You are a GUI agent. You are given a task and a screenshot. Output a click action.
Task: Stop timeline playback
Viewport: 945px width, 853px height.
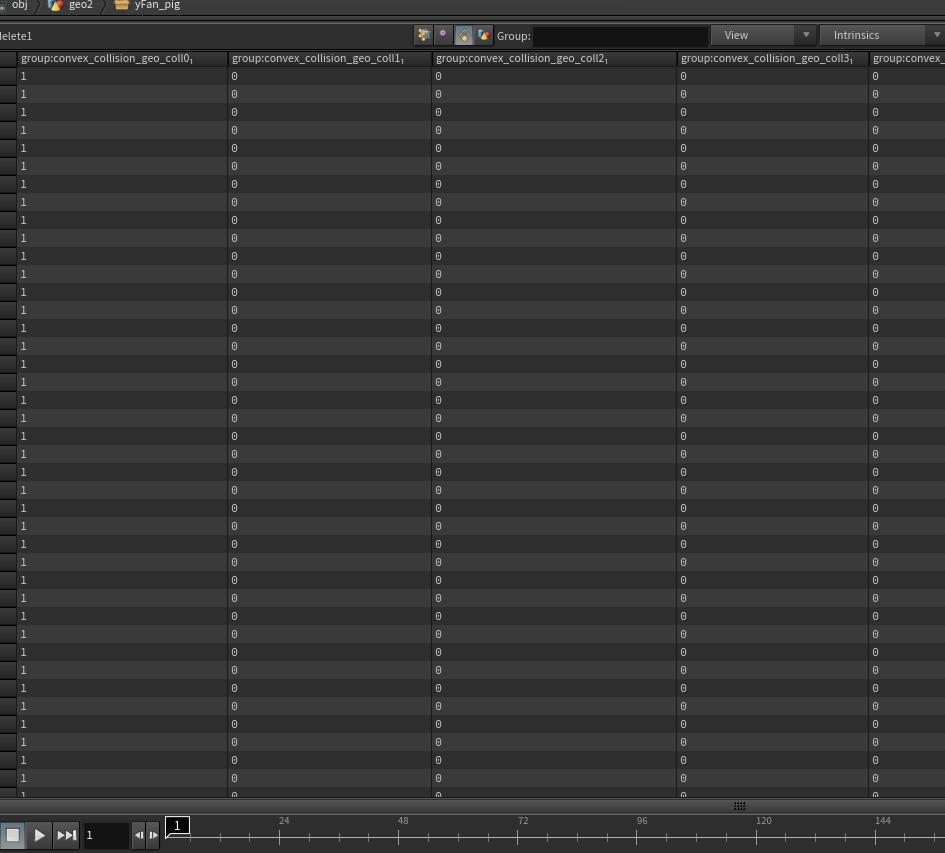[13, 835]
